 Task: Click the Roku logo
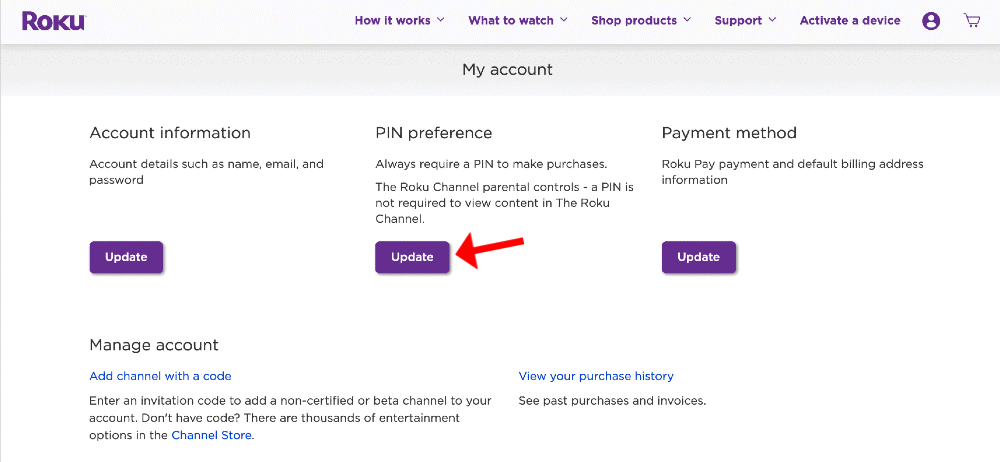pos(53,21)
